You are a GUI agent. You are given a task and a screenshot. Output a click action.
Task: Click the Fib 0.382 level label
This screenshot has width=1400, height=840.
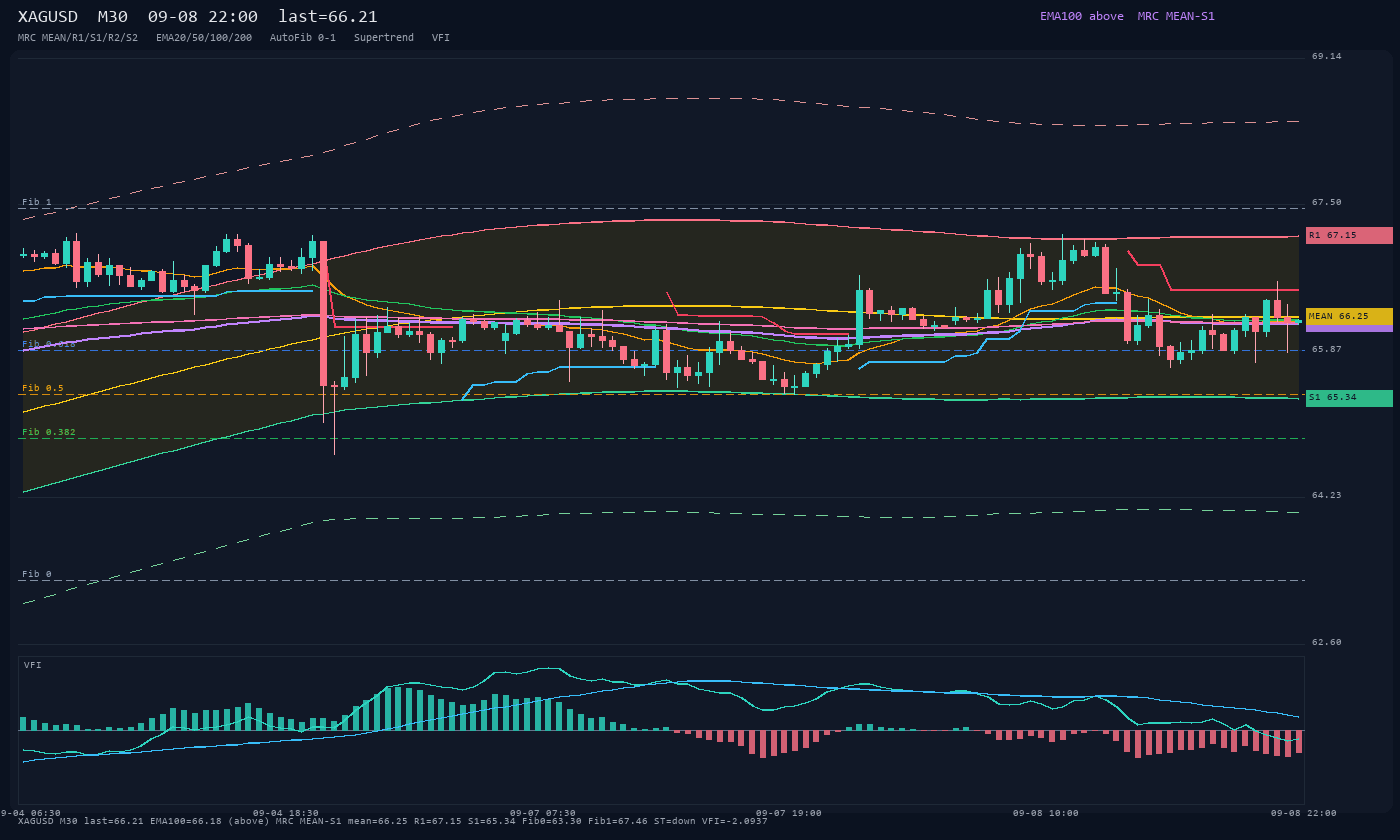tap(49, 432)
